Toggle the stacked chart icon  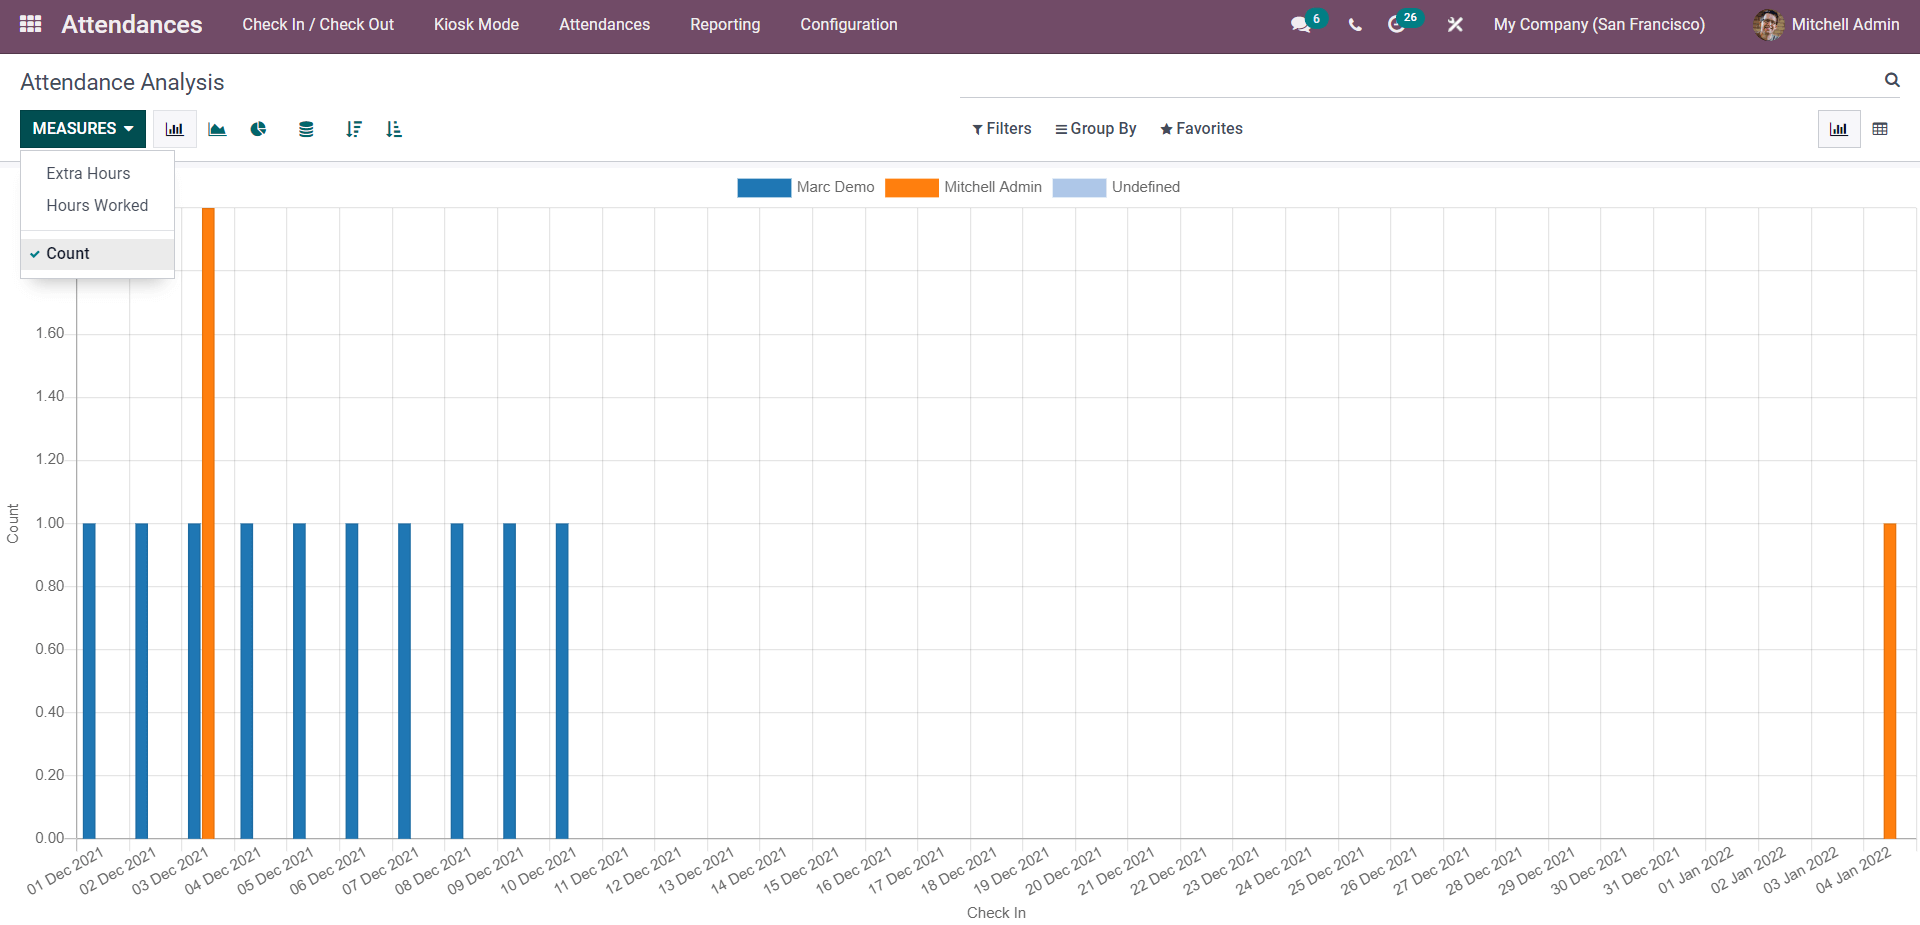(x=306, y=129)
